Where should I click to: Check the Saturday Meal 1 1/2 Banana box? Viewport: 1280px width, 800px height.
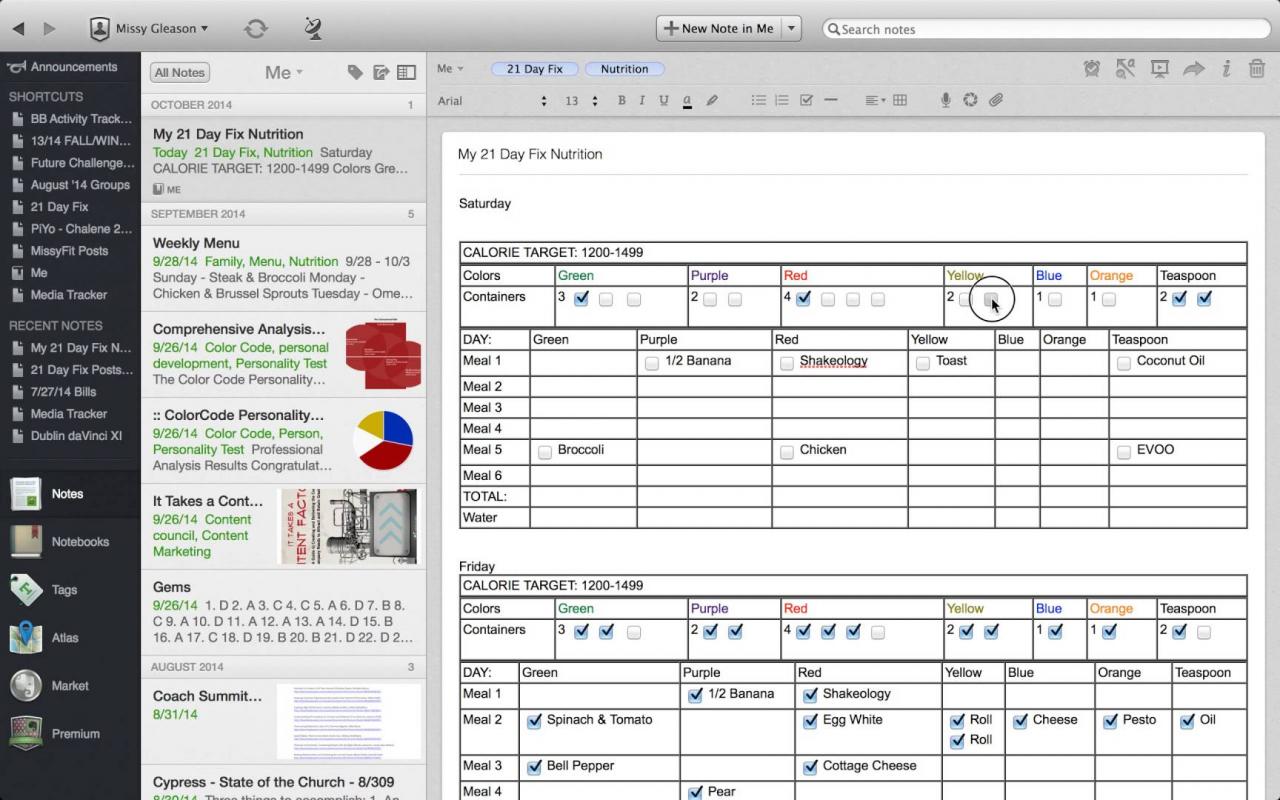tap(652, 363)
